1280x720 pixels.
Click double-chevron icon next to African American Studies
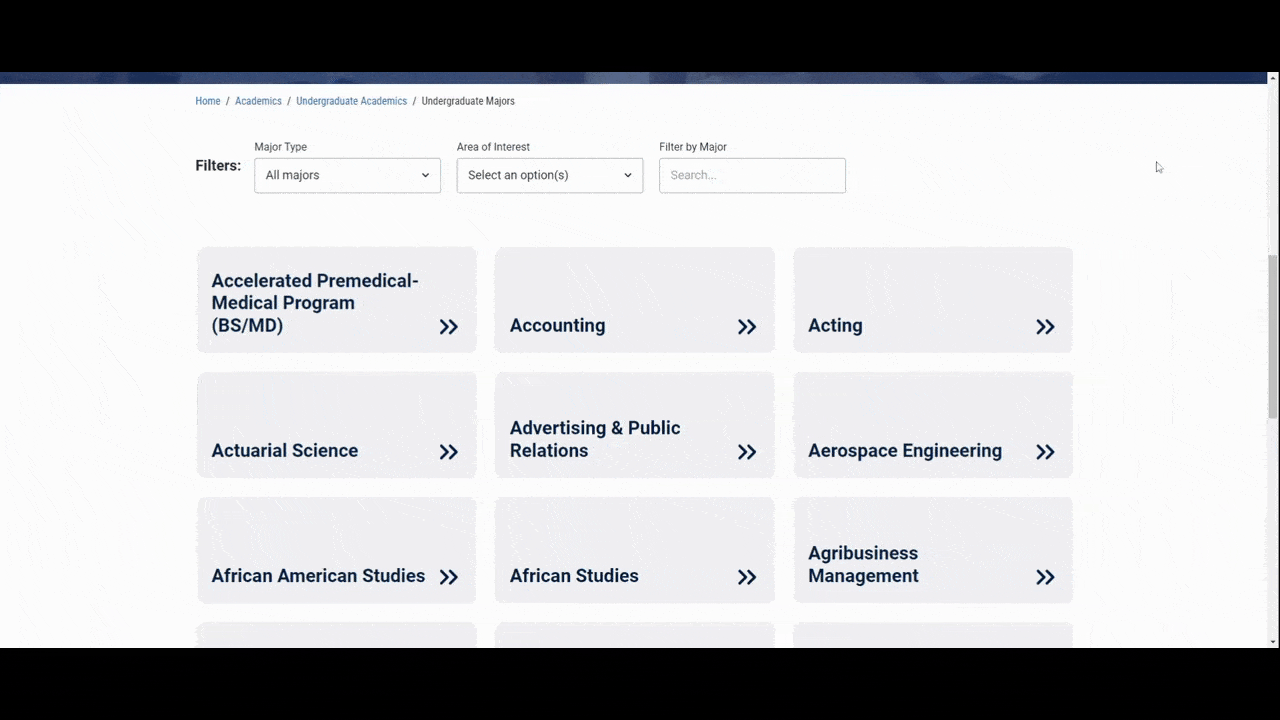pyautogui.click(x=448, y=577)
